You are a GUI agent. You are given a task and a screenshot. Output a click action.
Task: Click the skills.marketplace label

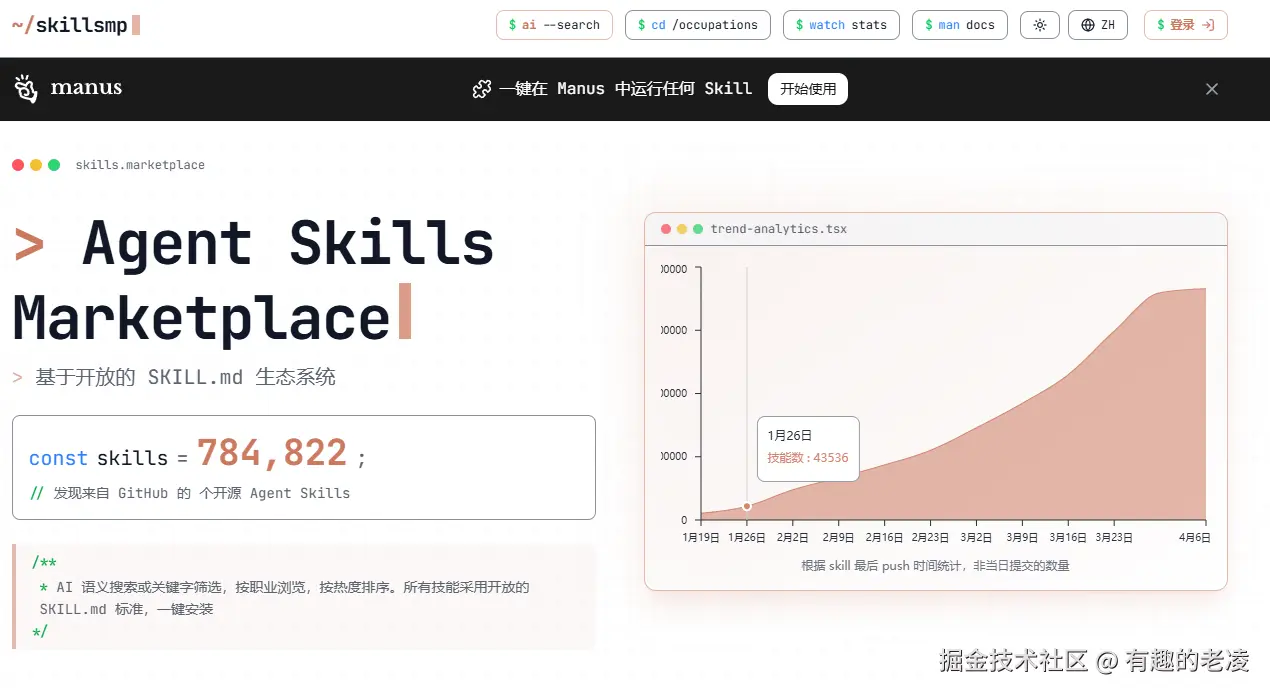(140, 165)
